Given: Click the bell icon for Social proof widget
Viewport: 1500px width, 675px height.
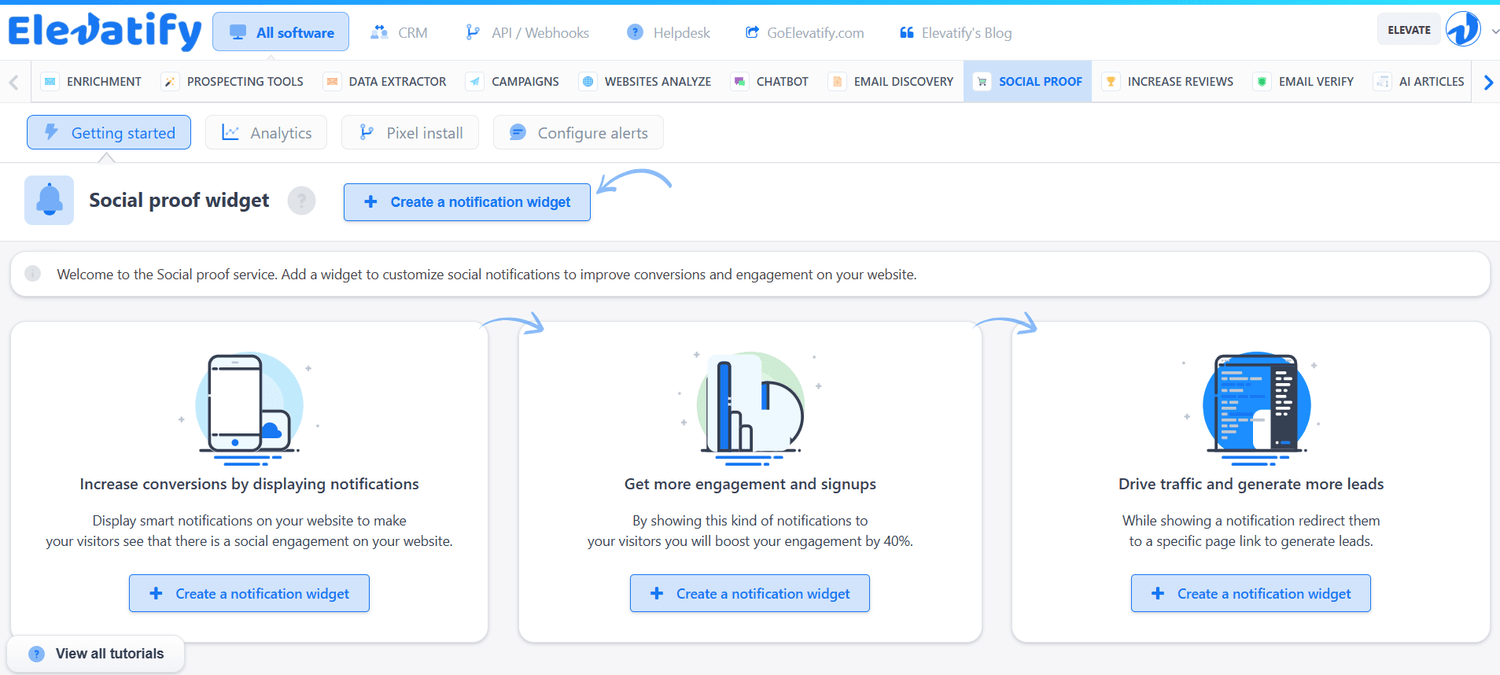Looking at the screenshot, I should [x=49, y=200].
